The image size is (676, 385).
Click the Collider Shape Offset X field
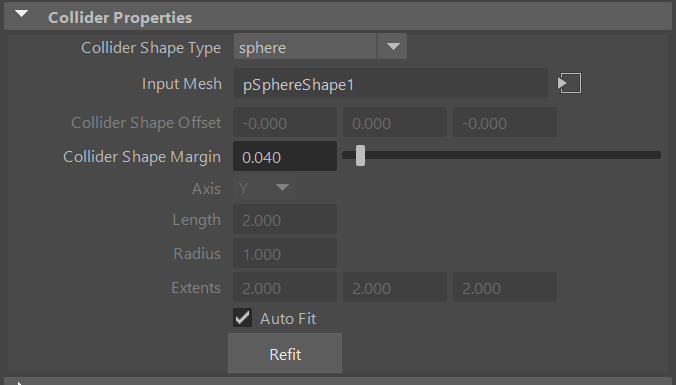[x=285, y=122]
